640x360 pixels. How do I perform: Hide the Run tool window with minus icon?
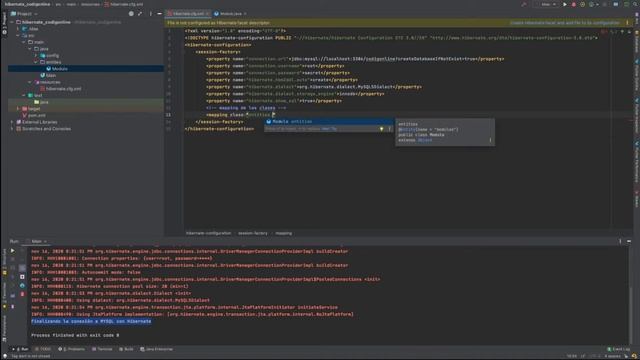tap(629, 241)
